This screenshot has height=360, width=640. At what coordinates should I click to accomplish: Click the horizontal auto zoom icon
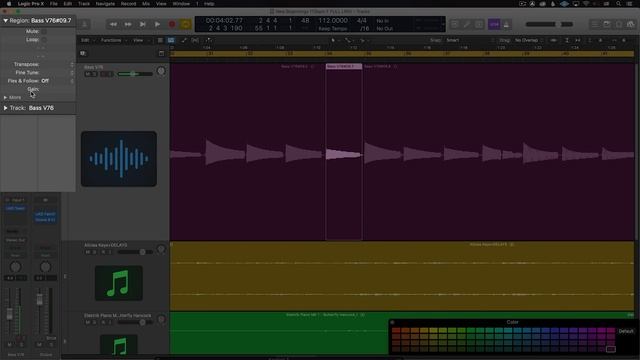point(578,40)
